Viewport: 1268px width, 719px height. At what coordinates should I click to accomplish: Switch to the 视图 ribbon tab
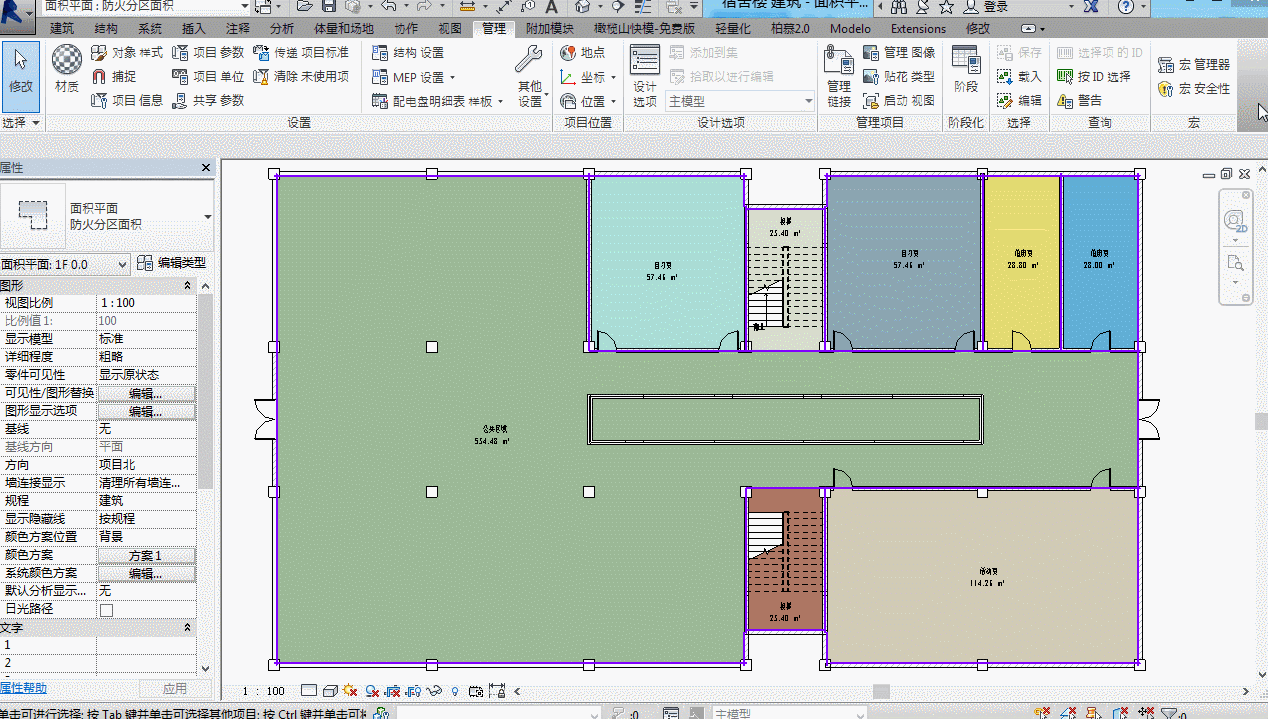tap(450, 29)
